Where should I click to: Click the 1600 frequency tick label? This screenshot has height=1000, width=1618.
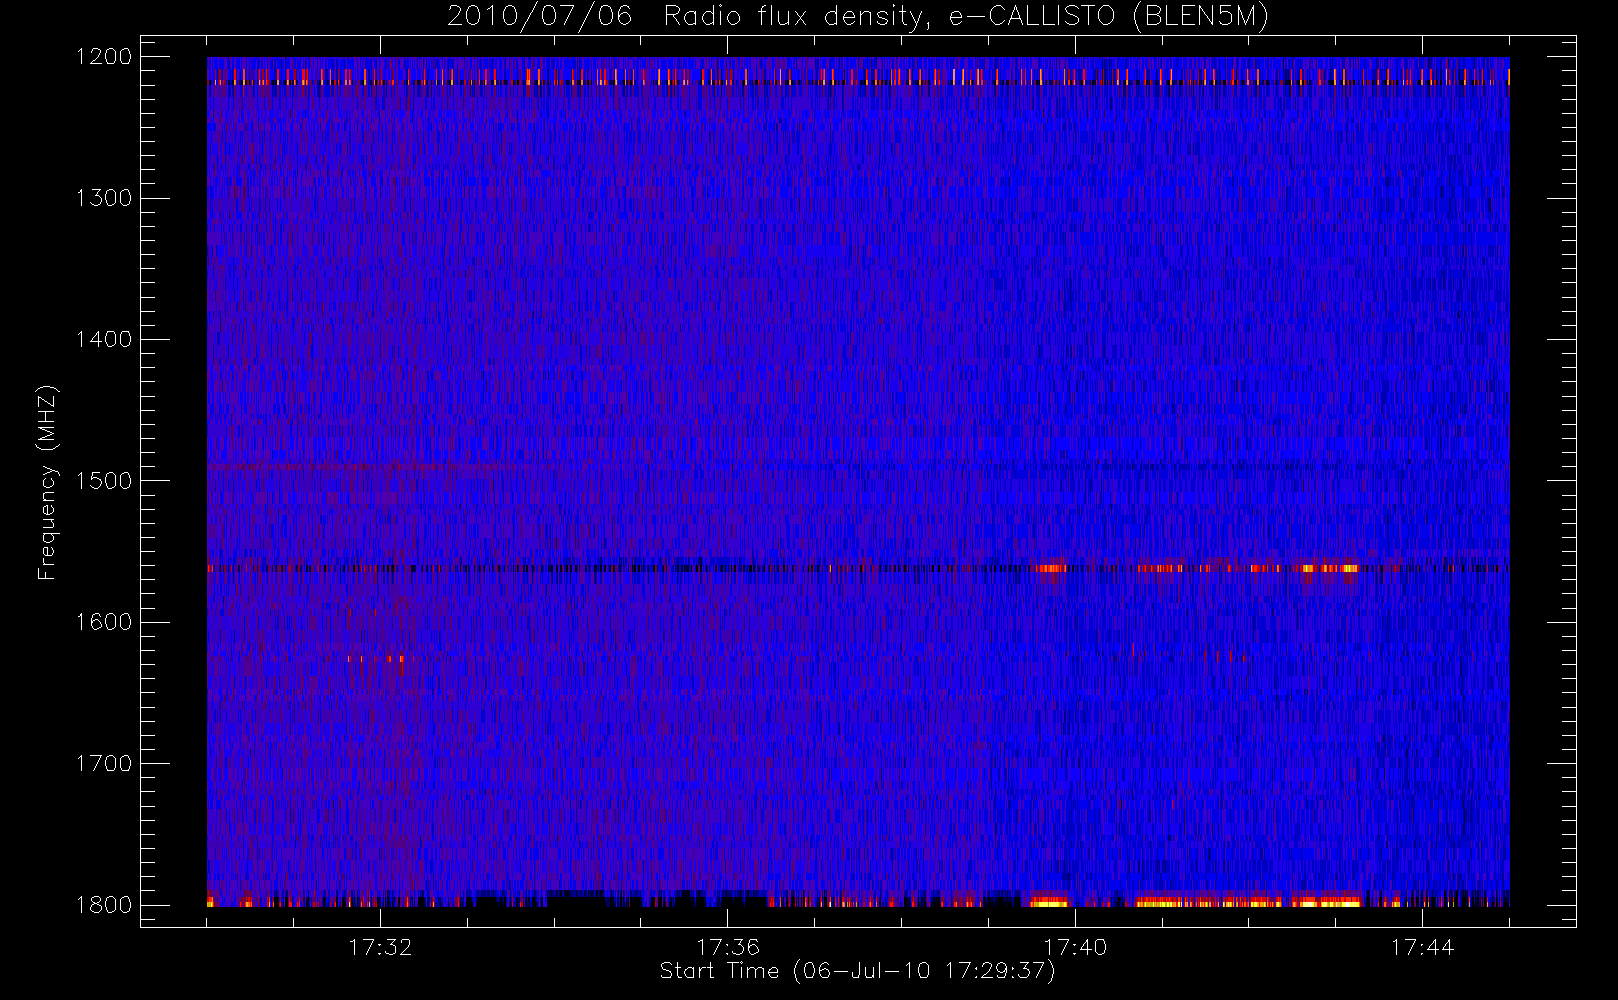point(104,622)
